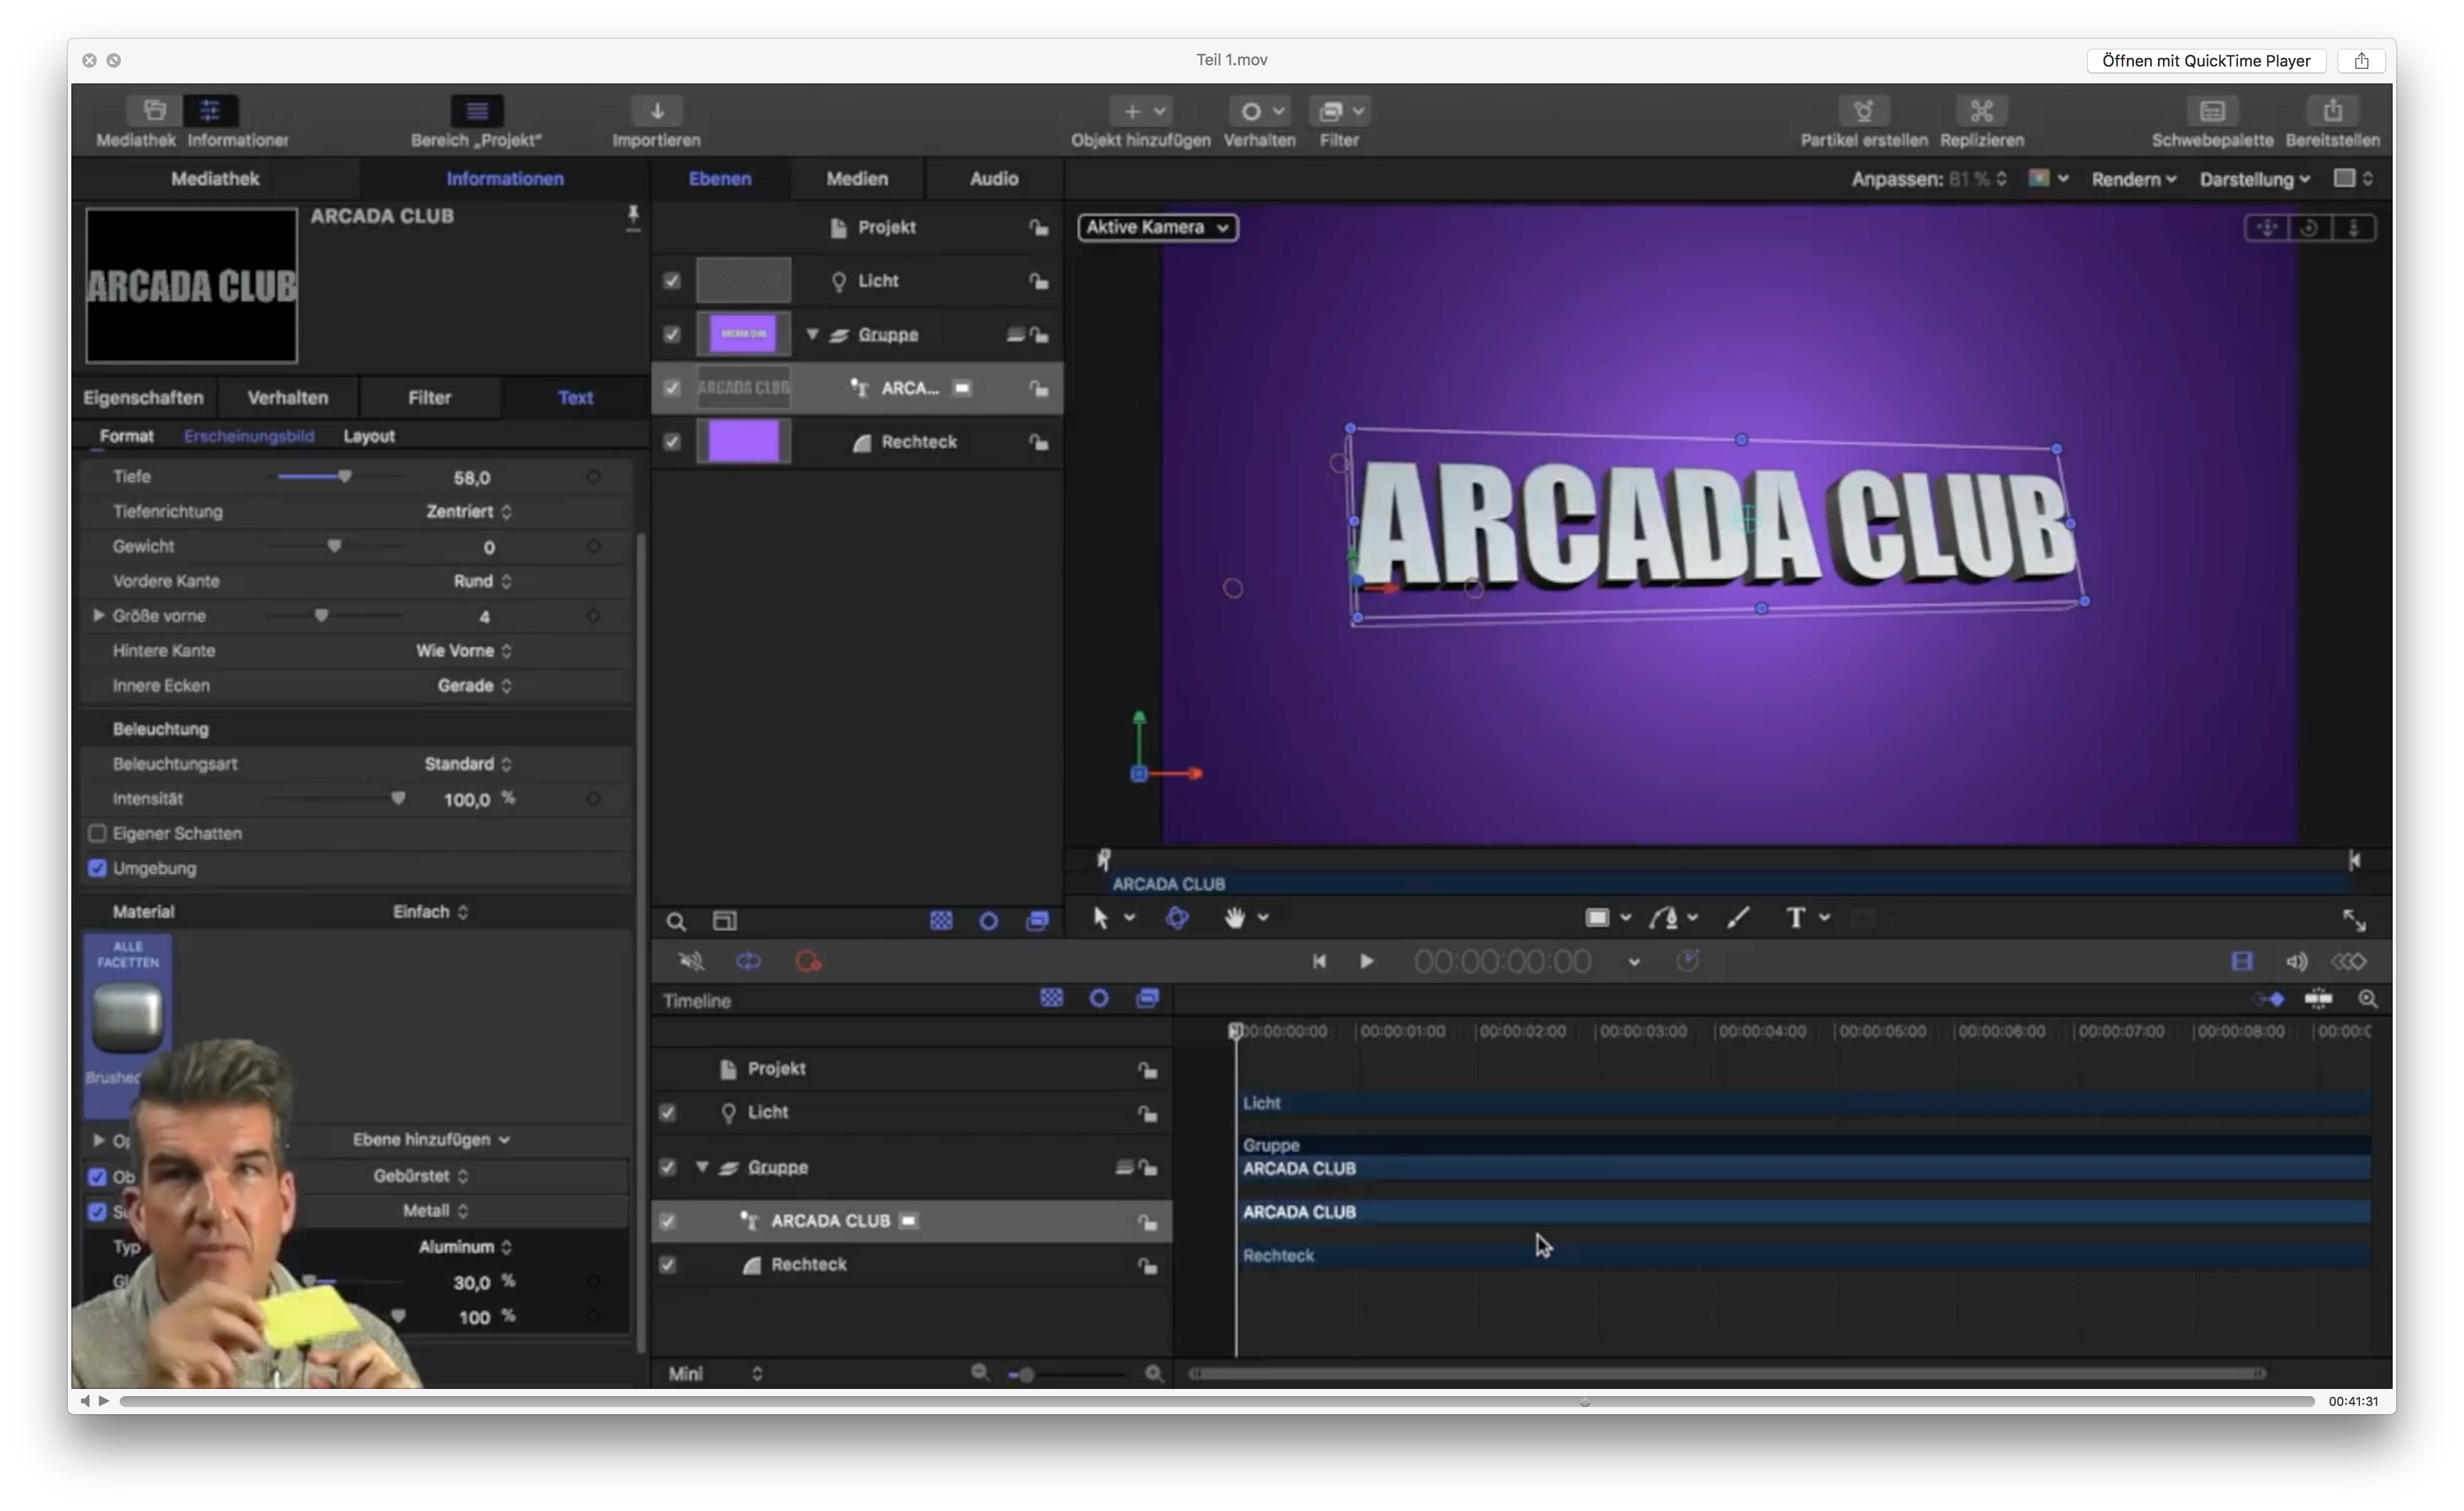Image resolution: width=2464 pixels, height=1511 pixels.
Task: Select Format text pane
Action: click(126, 437)
